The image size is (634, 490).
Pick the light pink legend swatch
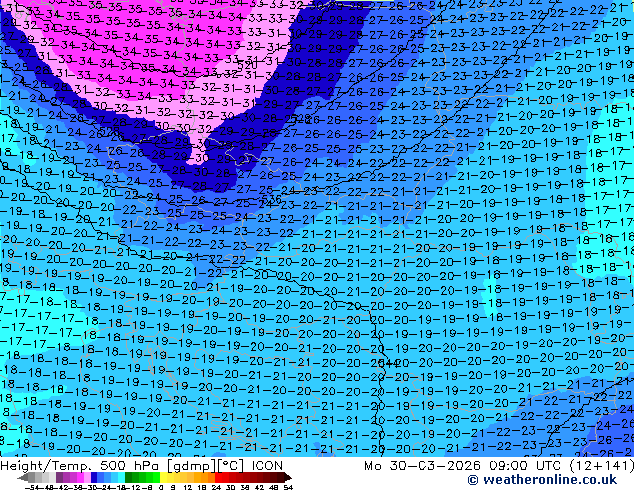87,477
